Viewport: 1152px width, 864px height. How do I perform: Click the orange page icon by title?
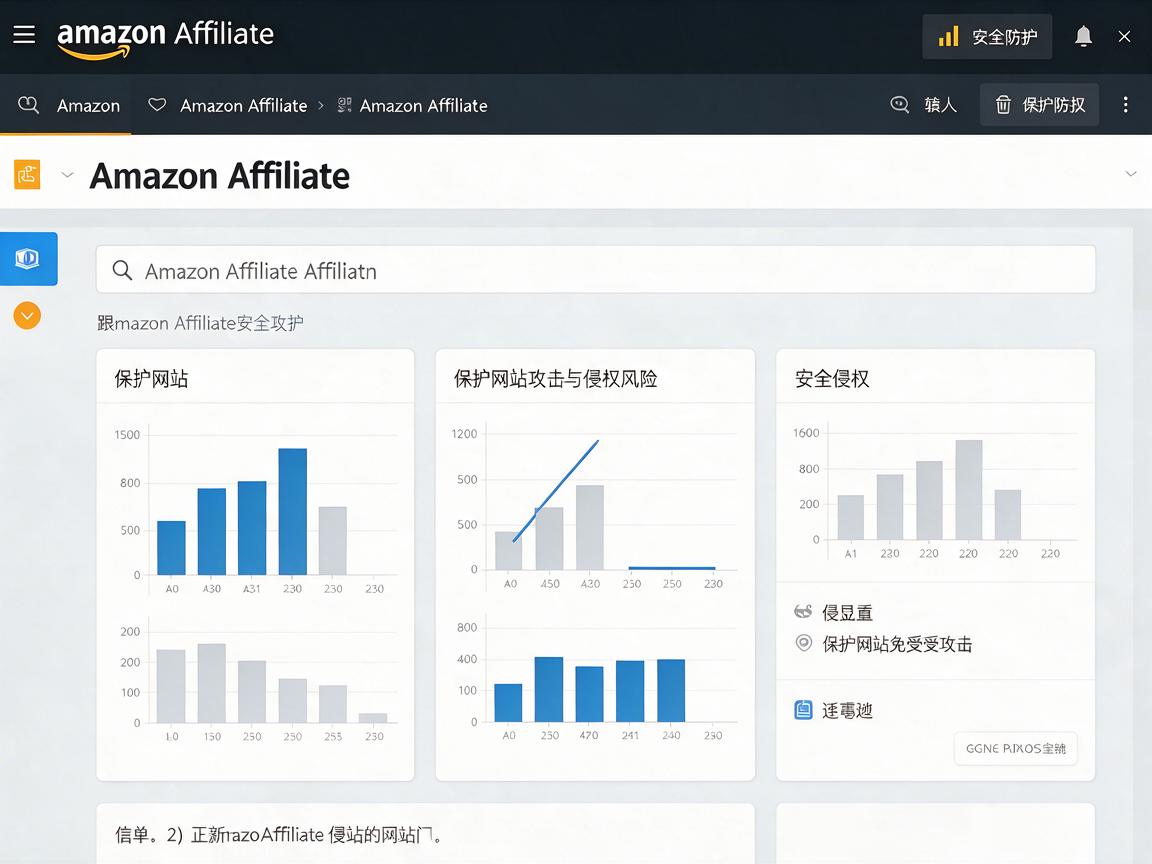tap(27, 175)
